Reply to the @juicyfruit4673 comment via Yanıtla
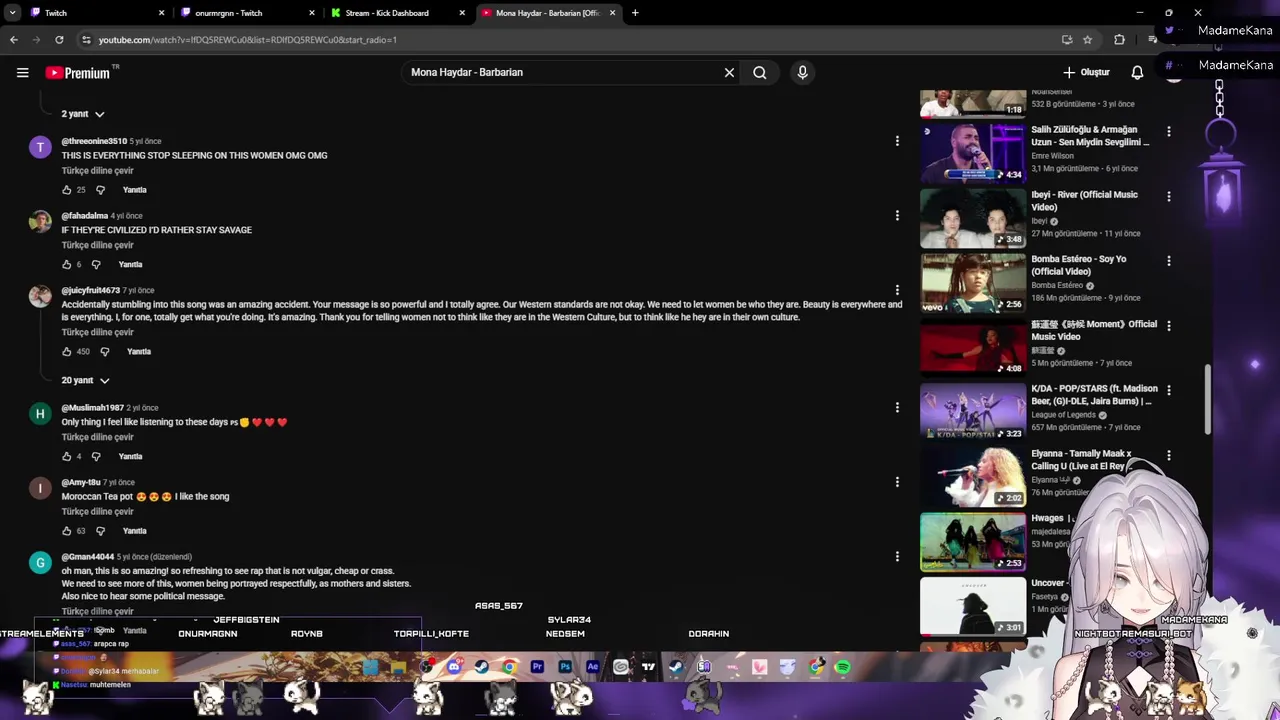This screenshot has height=720, width=1280. pyautogui.click(x=139, y=352)
